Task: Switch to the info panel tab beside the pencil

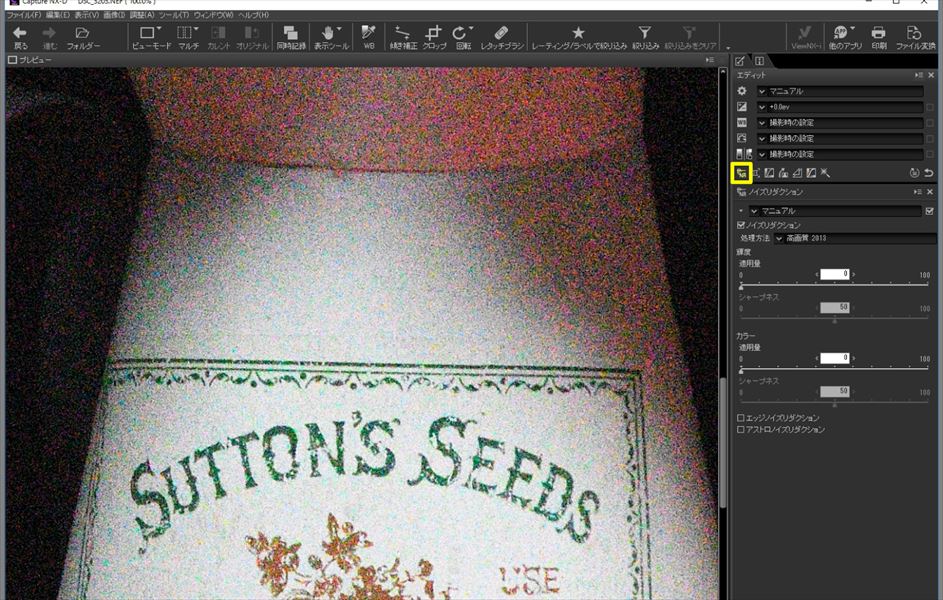Action: 759,61
